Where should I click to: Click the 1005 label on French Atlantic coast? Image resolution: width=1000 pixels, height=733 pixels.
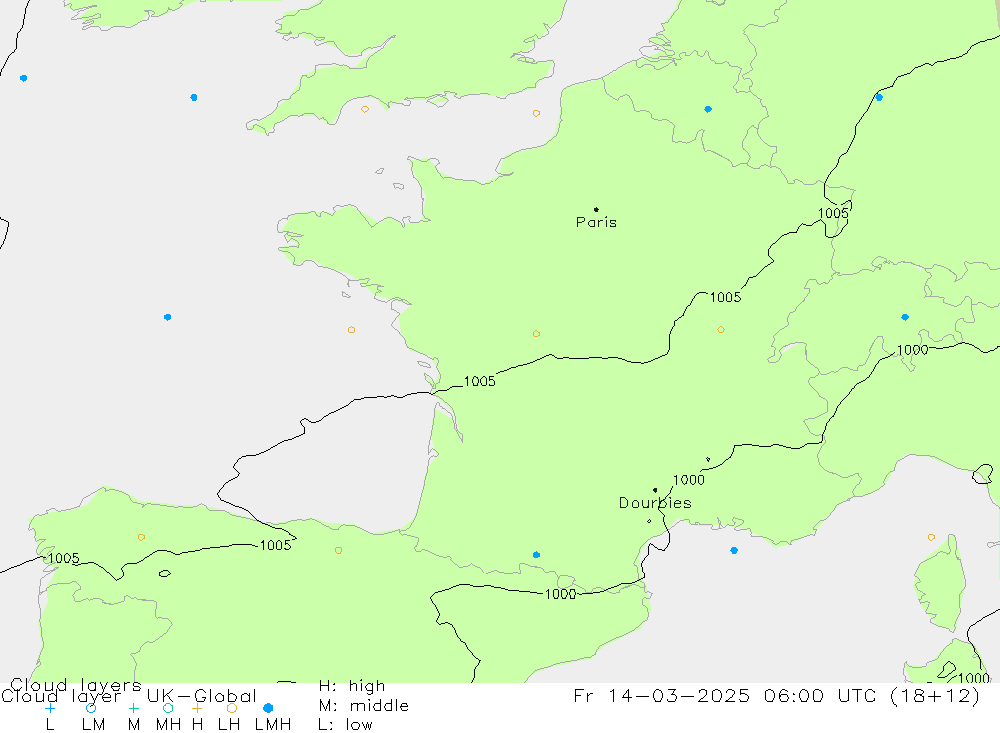(480, 381)
